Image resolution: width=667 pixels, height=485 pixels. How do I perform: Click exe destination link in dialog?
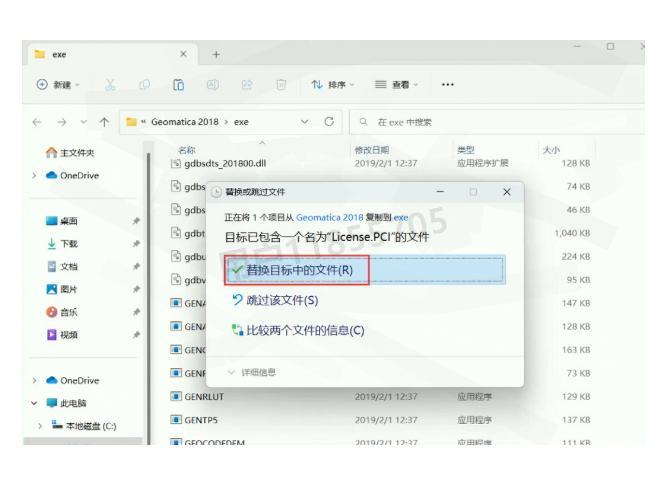401,217
